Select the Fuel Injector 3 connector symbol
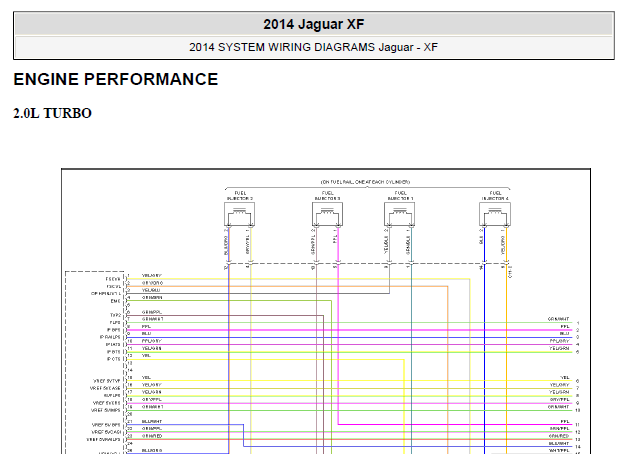Image resolution: width=643 pixels, height=454 pixels. pyautogui.click(x=327, y=214)
